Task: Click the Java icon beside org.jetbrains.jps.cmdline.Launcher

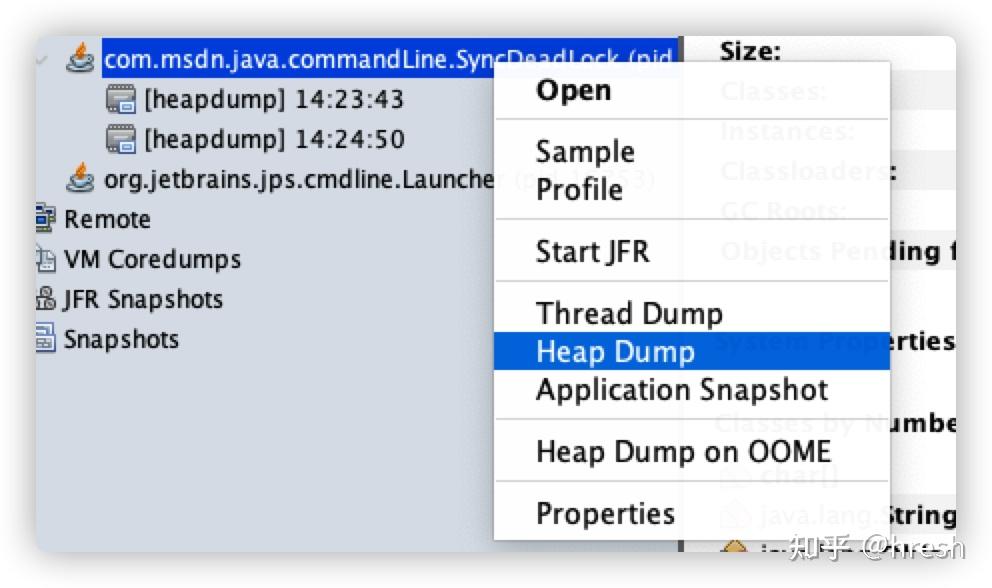Action: pos(81,179)
